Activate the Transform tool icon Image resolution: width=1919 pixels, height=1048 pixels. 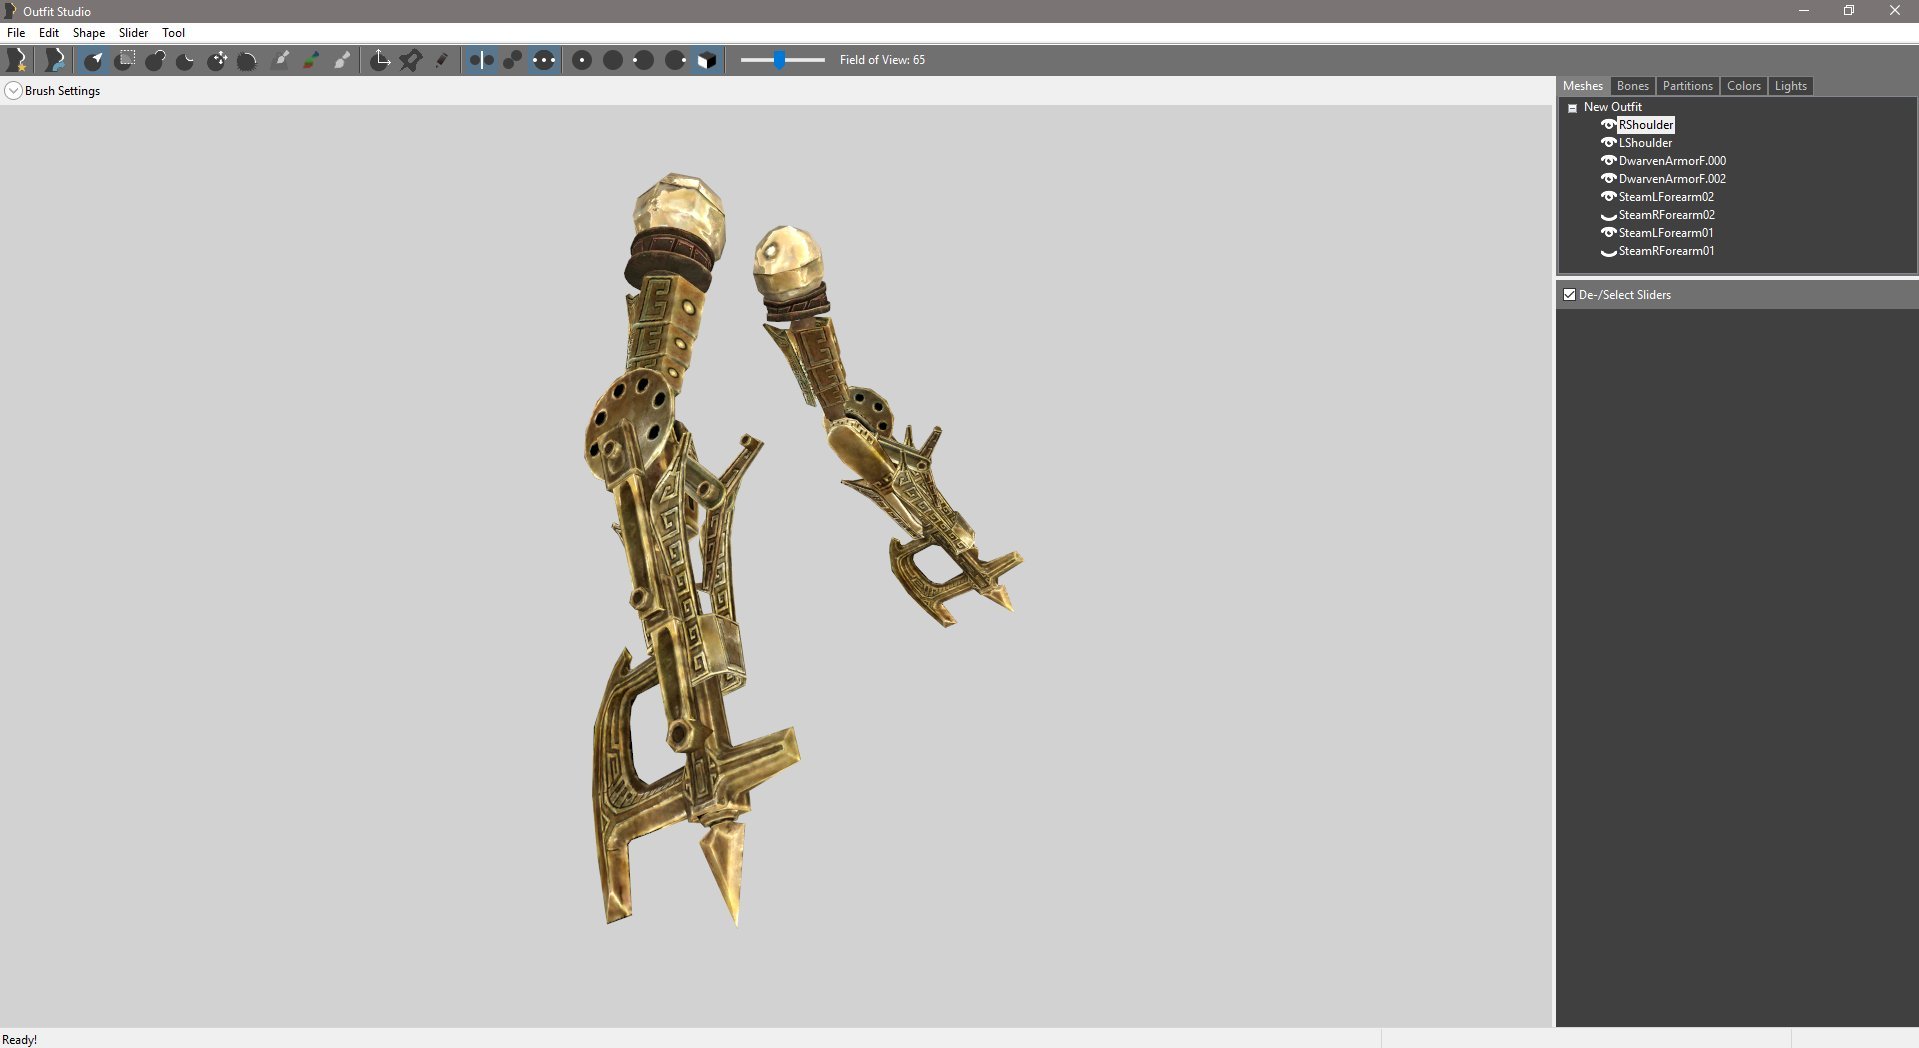(x=380, y=61)
